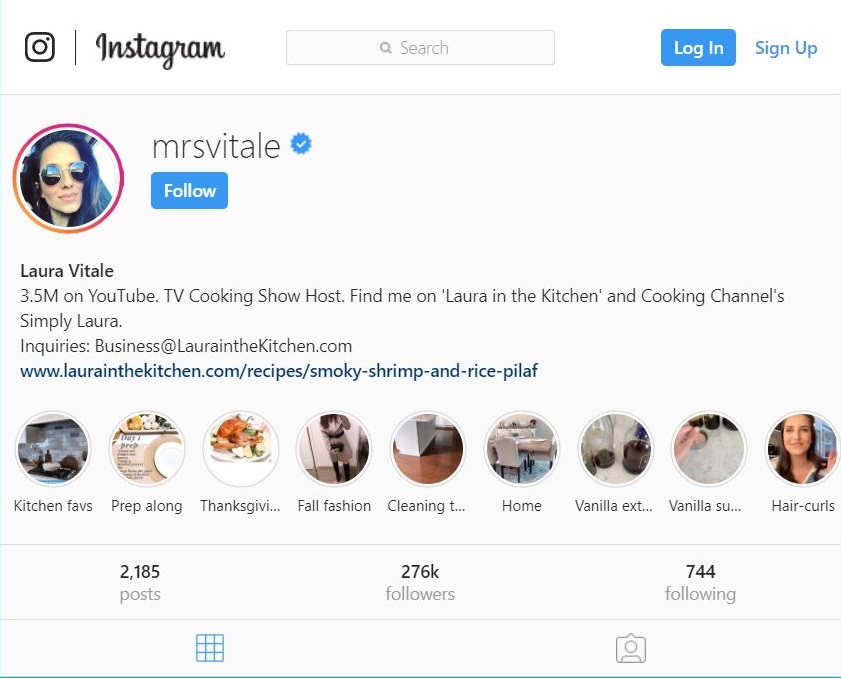Focus the Search input field
This screenshot has height=678, width=841.
coord(420,48)
